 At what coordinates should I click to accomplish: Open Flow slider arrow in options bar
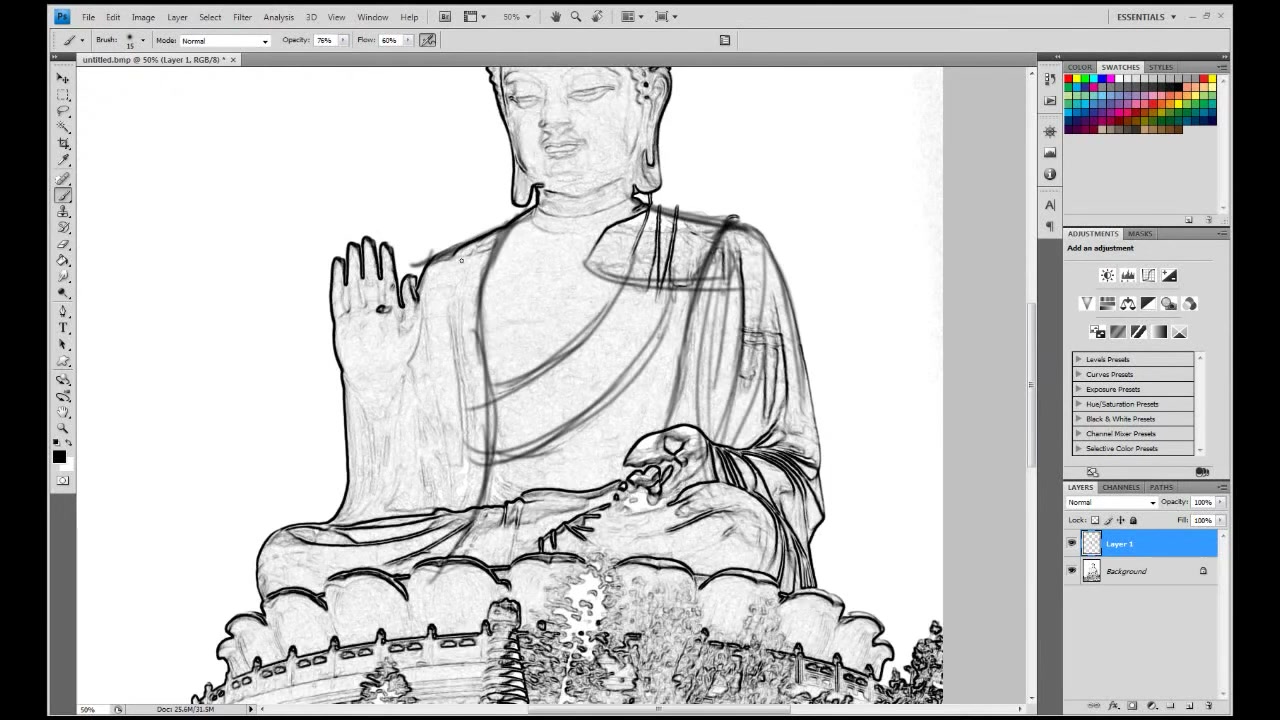click(407, 40)
